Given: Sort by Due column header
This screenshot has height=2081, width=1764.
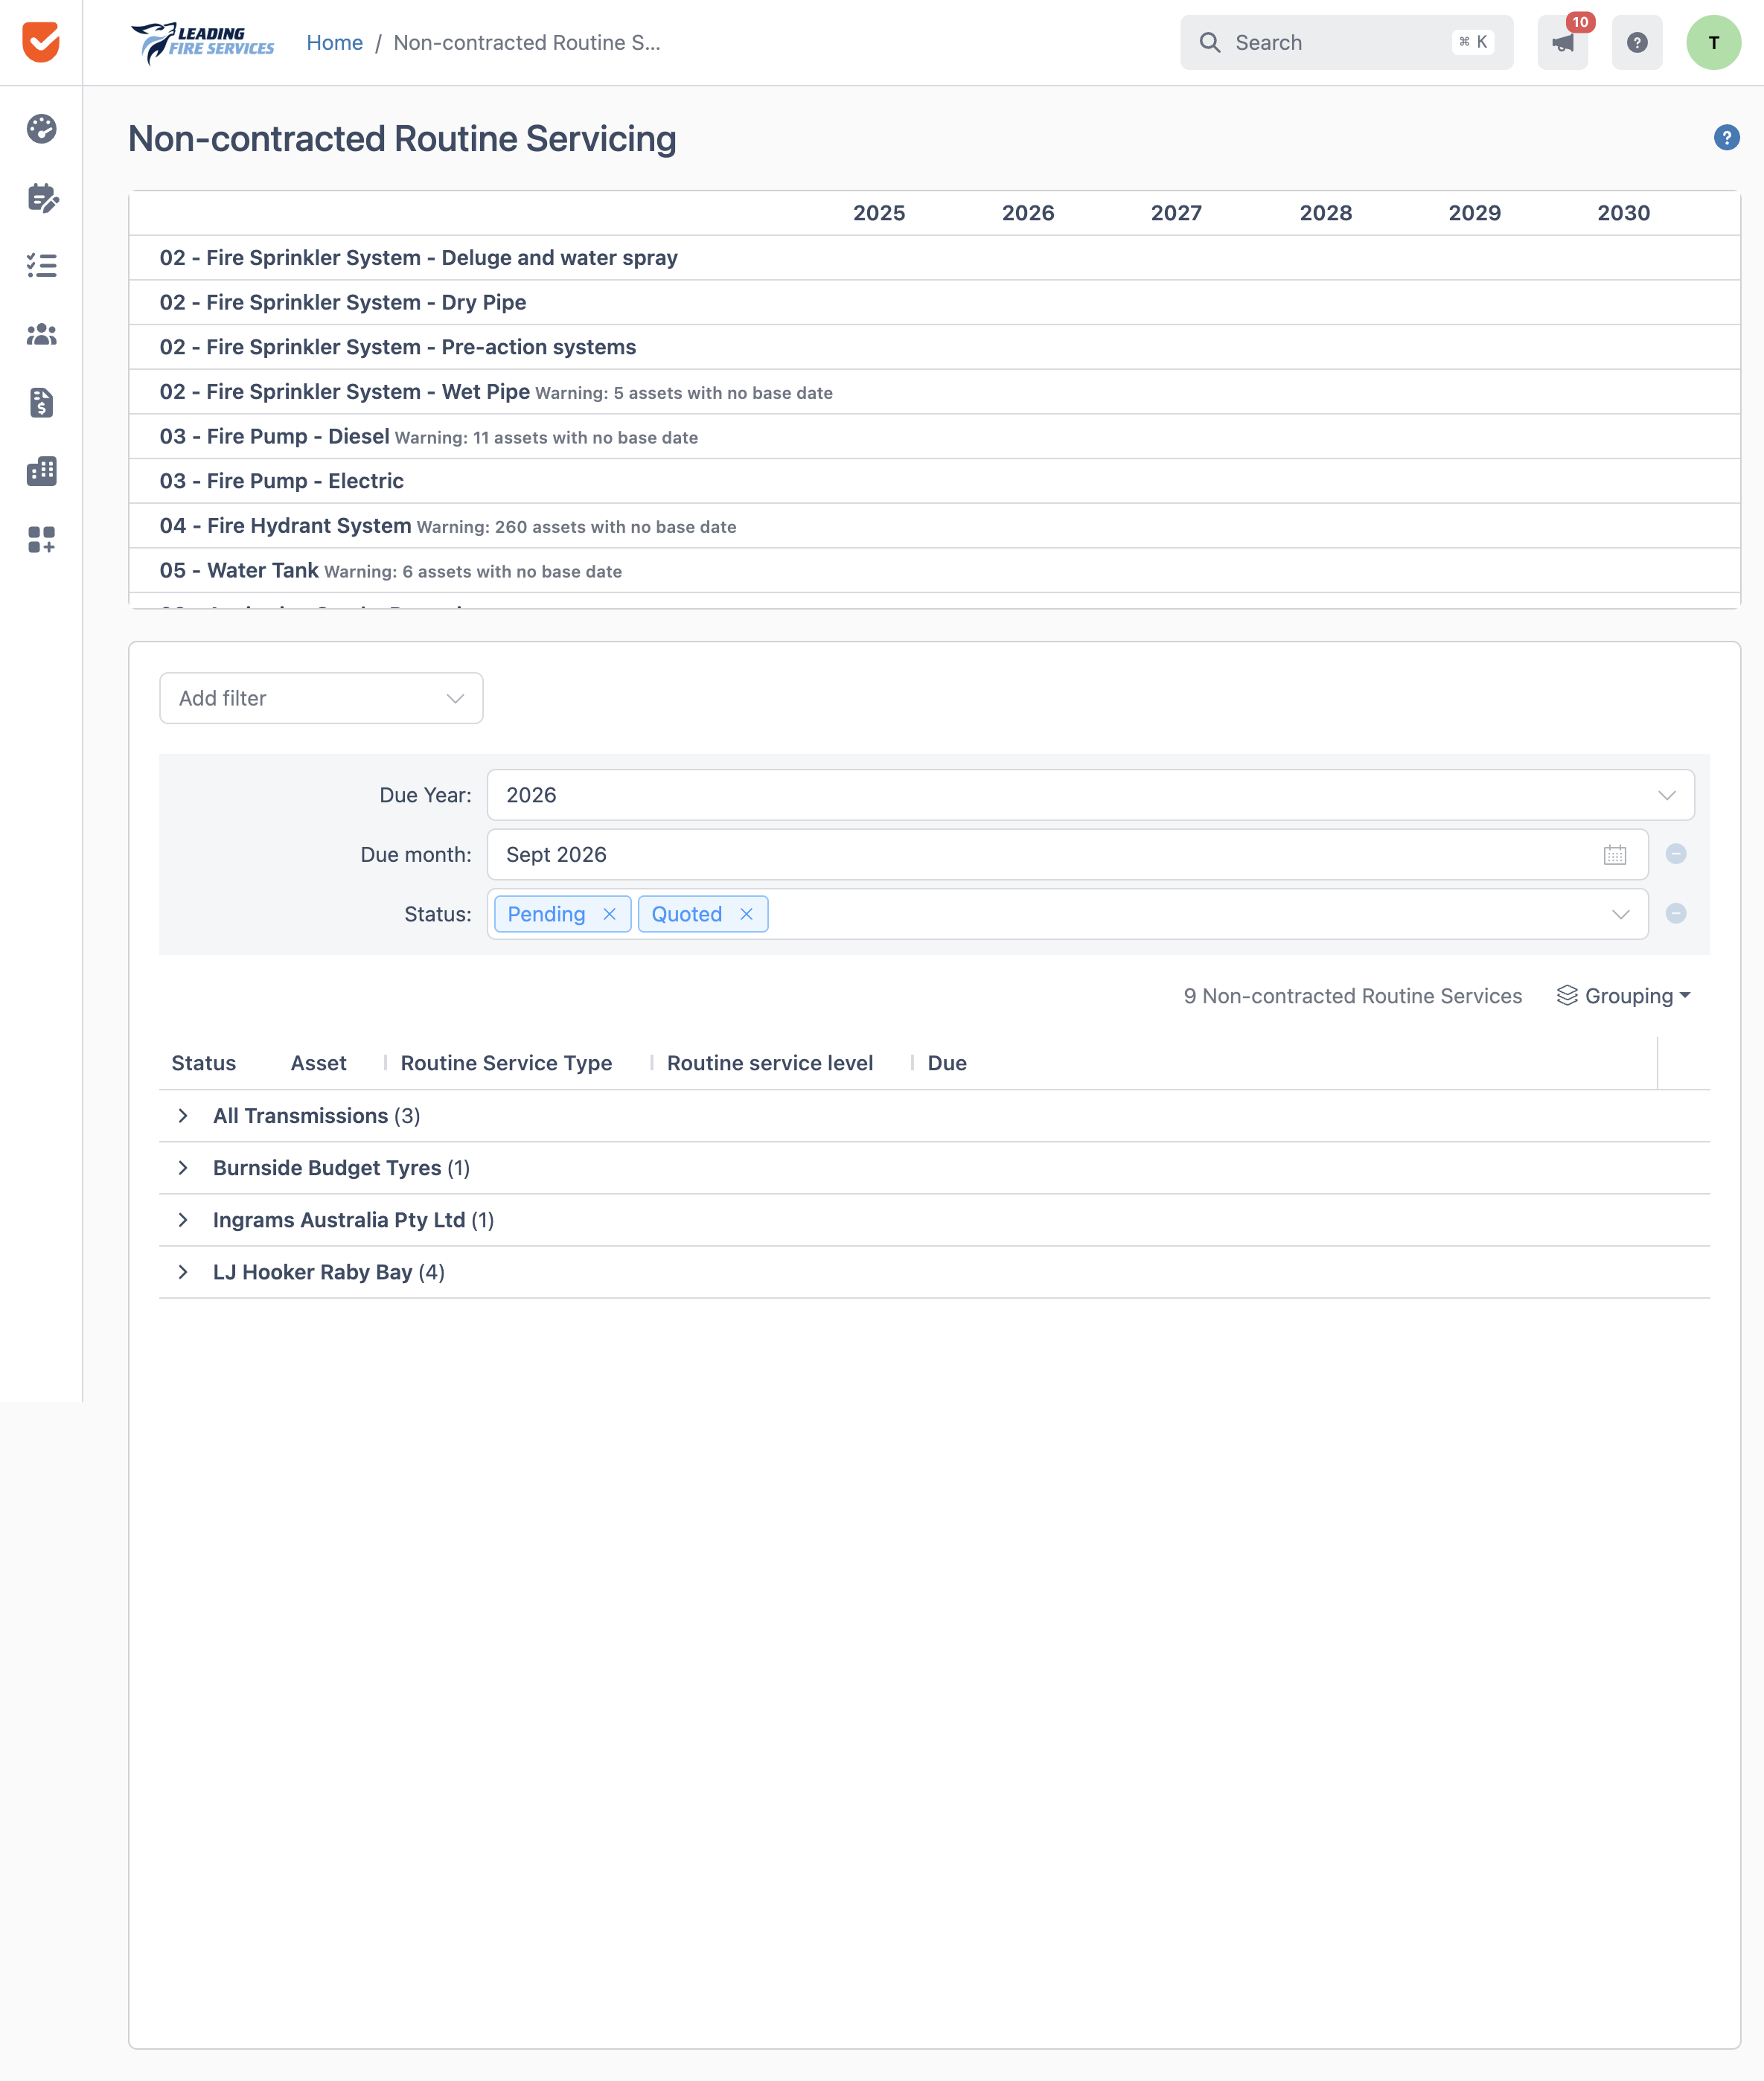Looking at the screenshot, I should (x=947, y=1063).
